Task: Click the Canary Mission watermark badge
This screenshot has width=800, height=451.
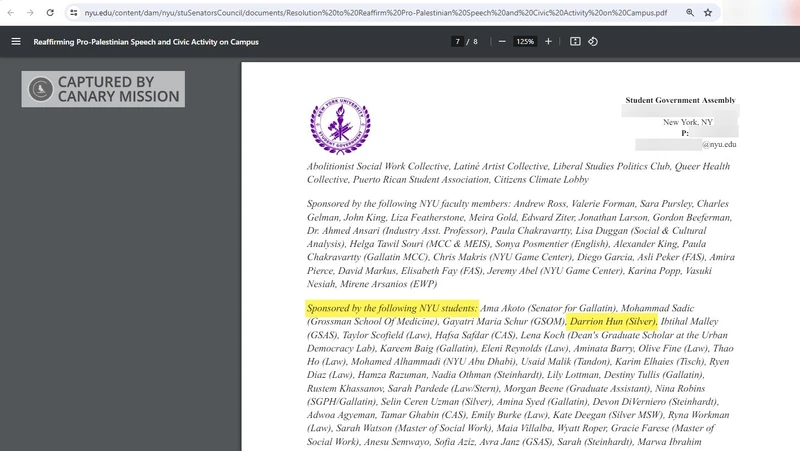Action: point(103,89)
